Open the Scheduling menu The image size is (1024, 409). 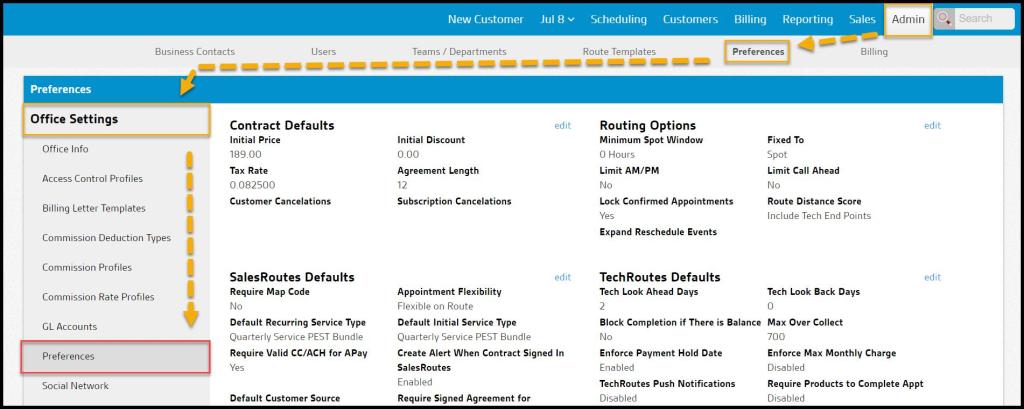[x=618, y=19]
